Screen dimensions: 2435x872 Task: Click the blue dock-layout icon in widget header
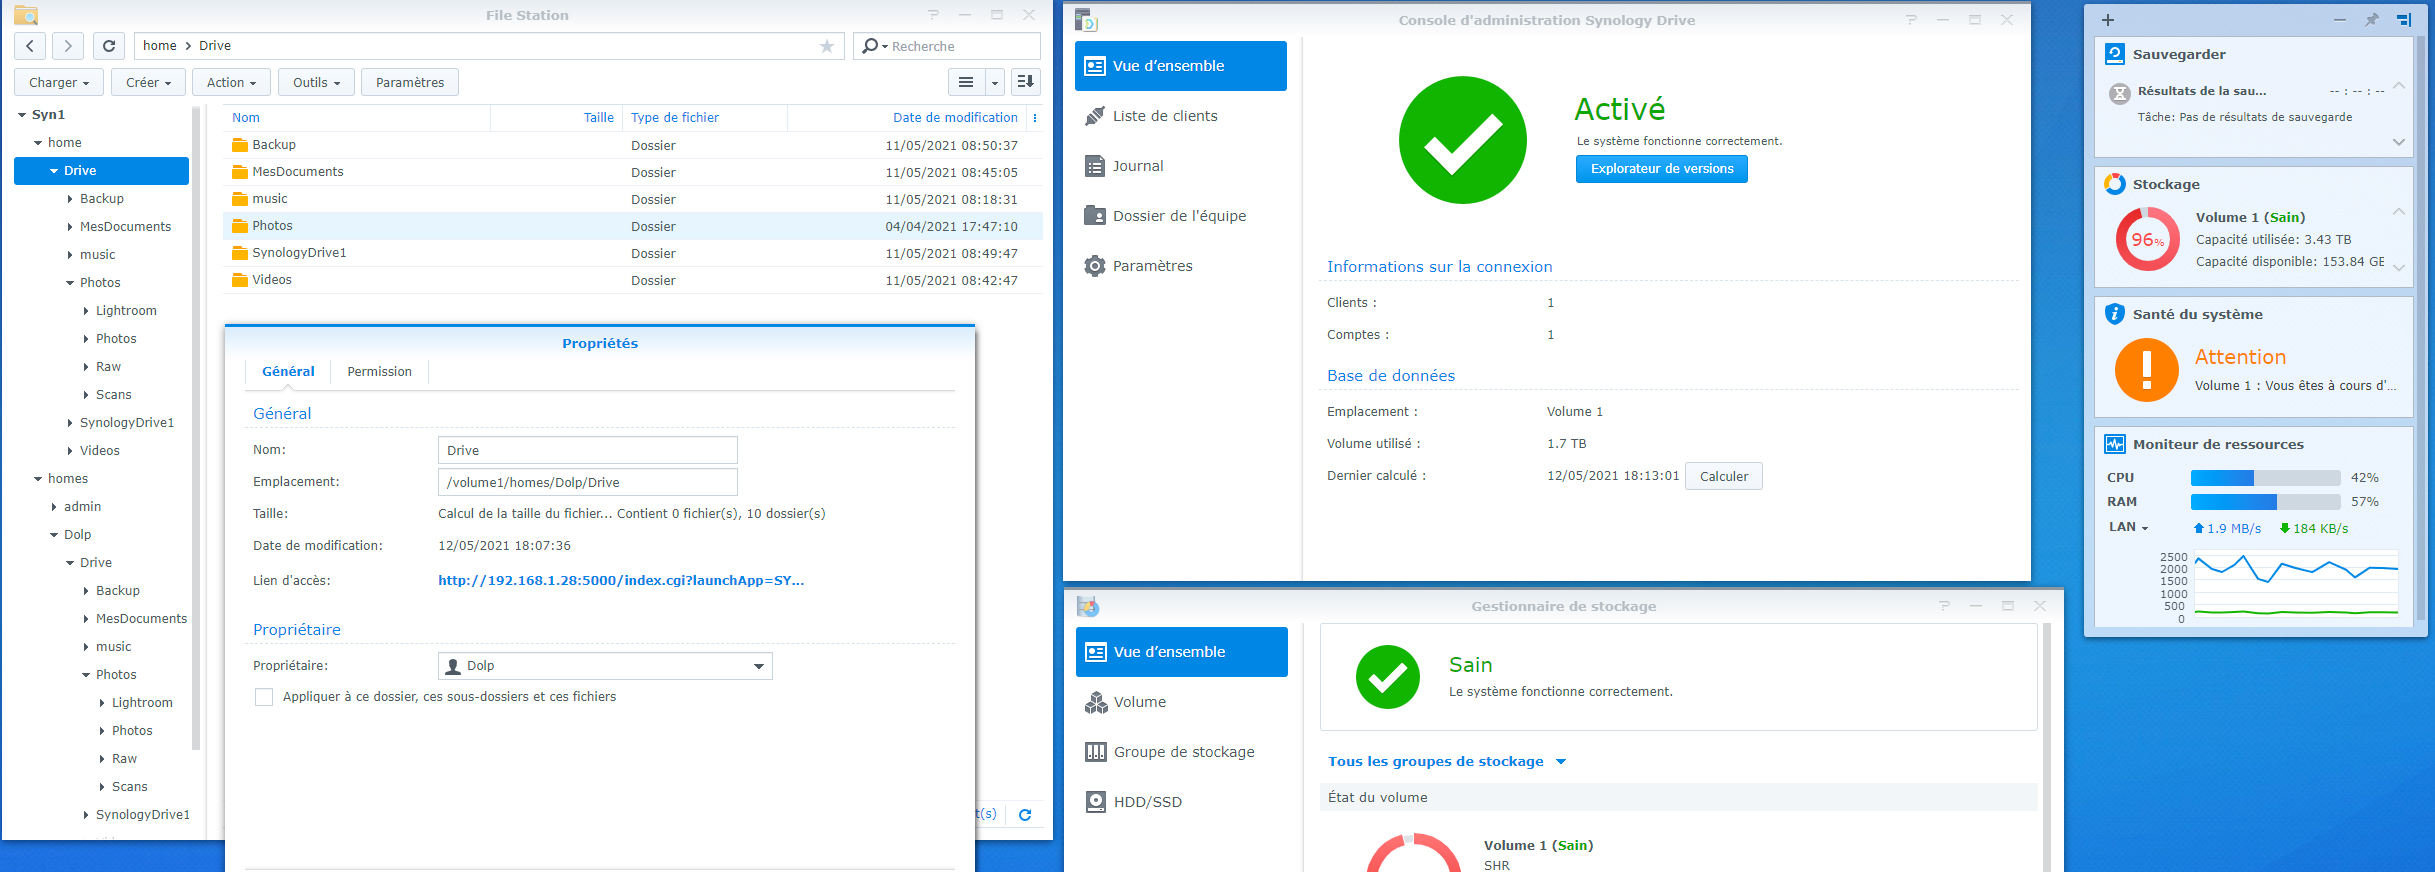coord(2405,20)
